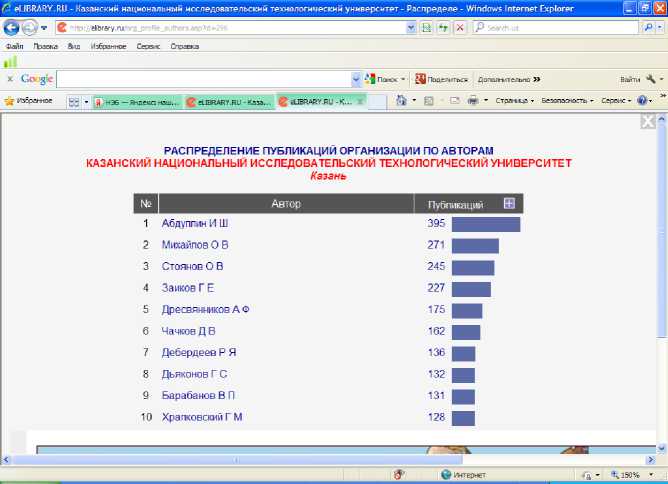The height and width of the screenshot is (484, 668).
Task: Click publication count 271
Action: coord(436,245)
